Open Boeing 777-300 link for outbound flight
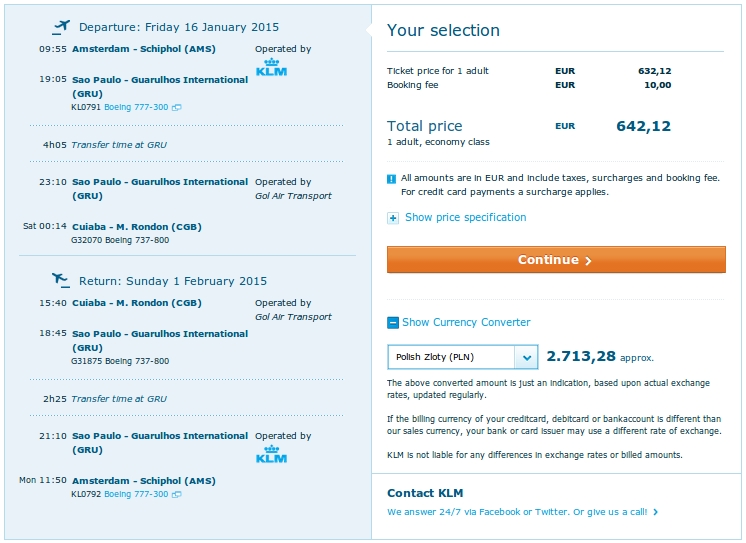Image resolution: width=746 pixels, height=543 pixels. 136,108
